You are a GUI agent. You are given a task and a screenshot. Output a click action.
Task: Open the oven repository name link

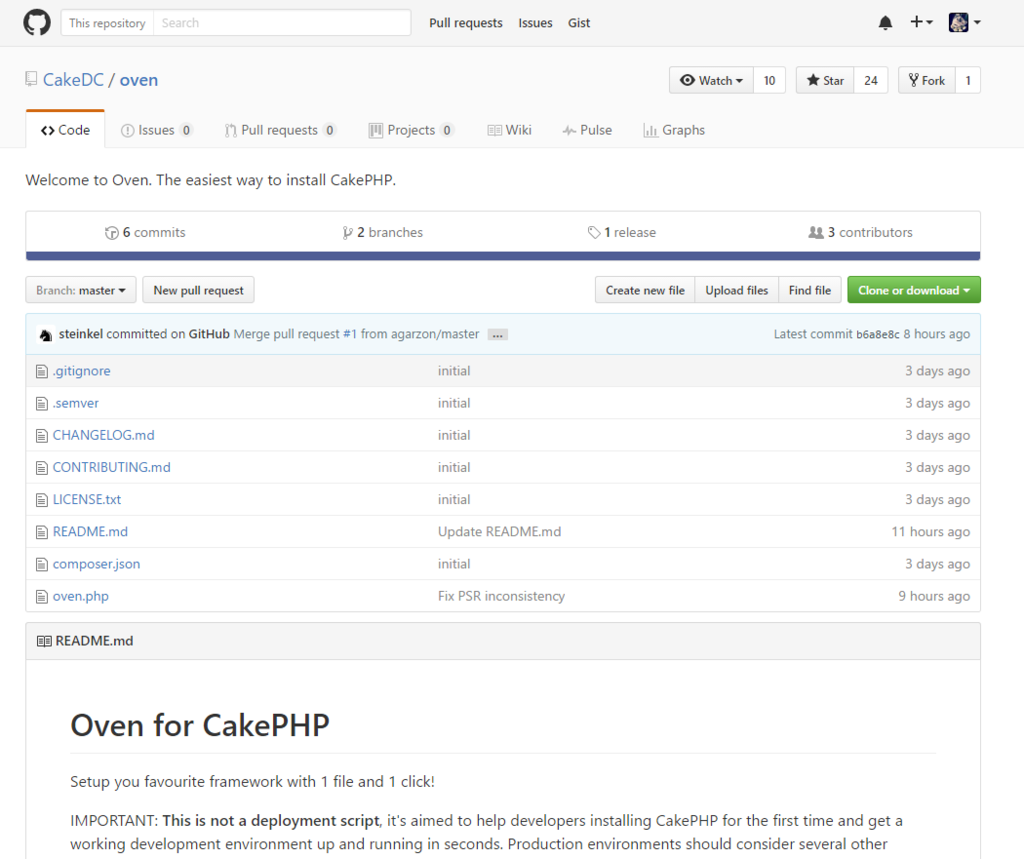pos(138,80)
